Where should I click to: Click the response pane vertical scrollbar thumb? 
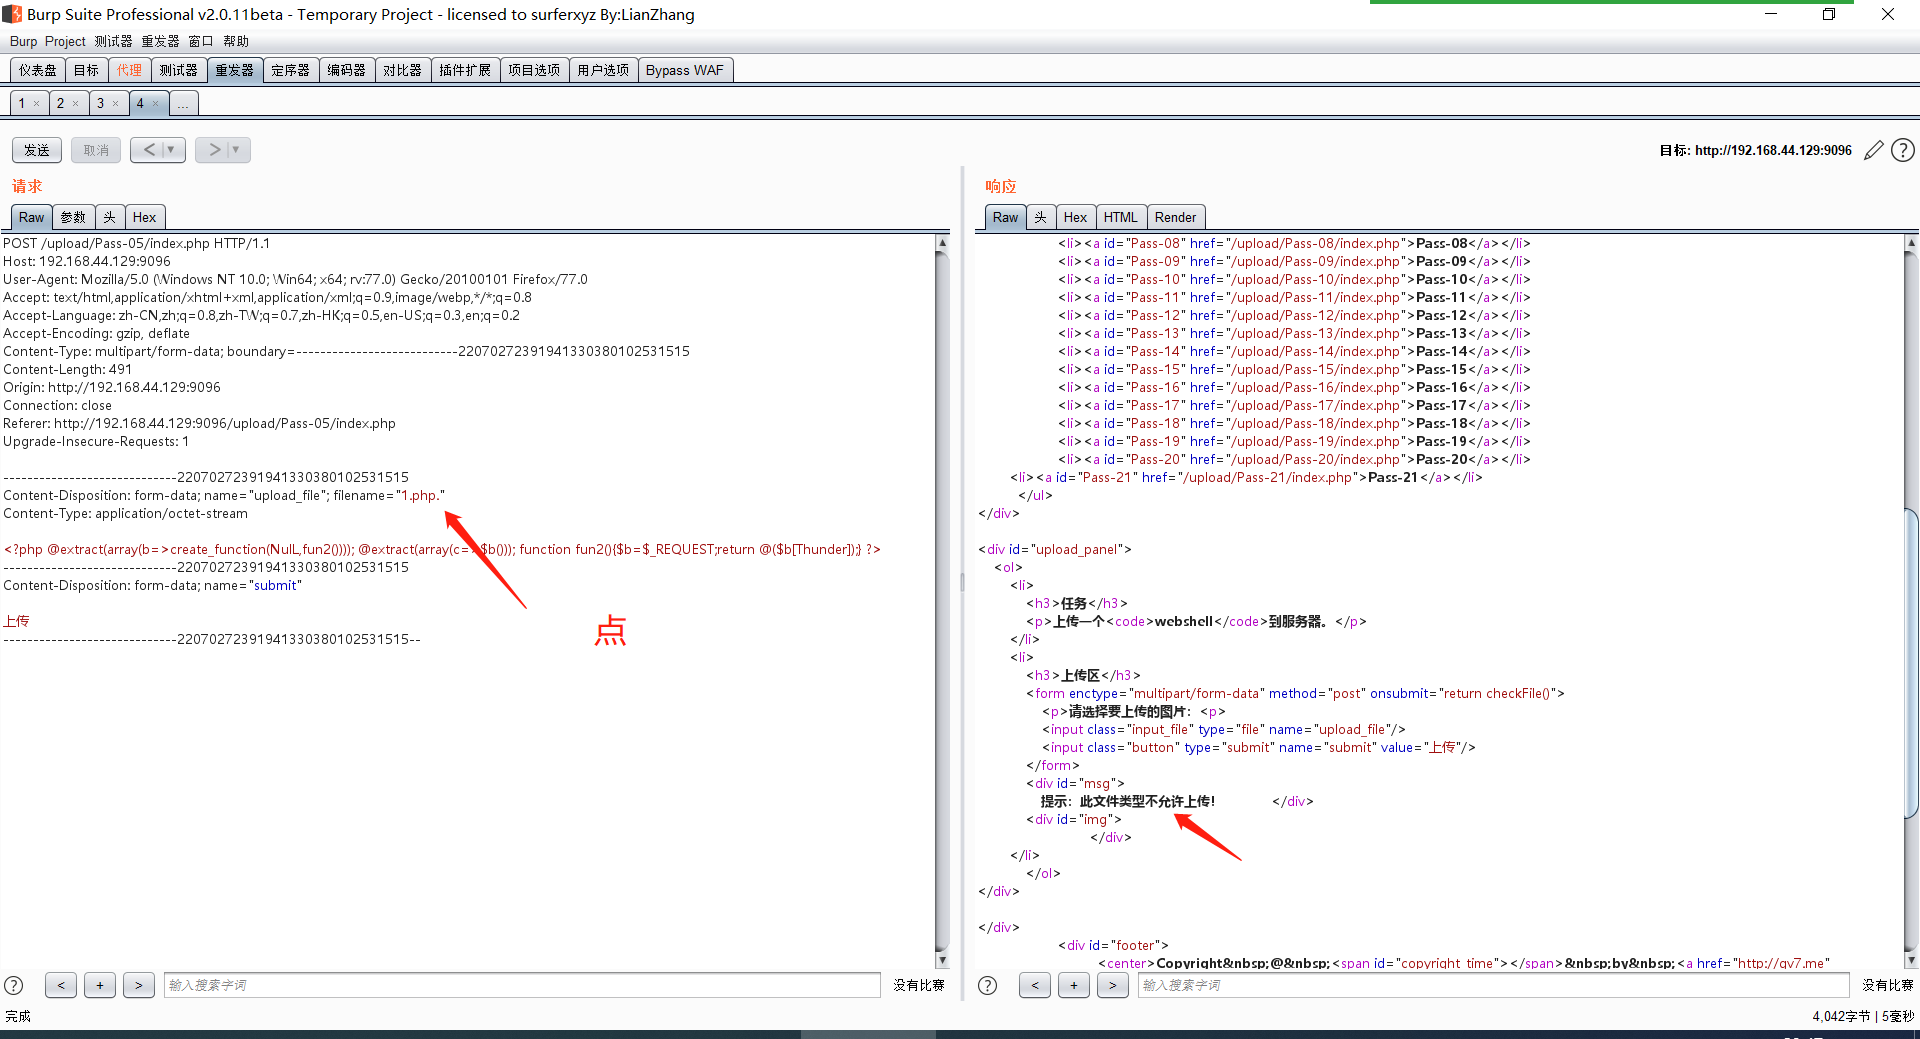pos(1911,665)
